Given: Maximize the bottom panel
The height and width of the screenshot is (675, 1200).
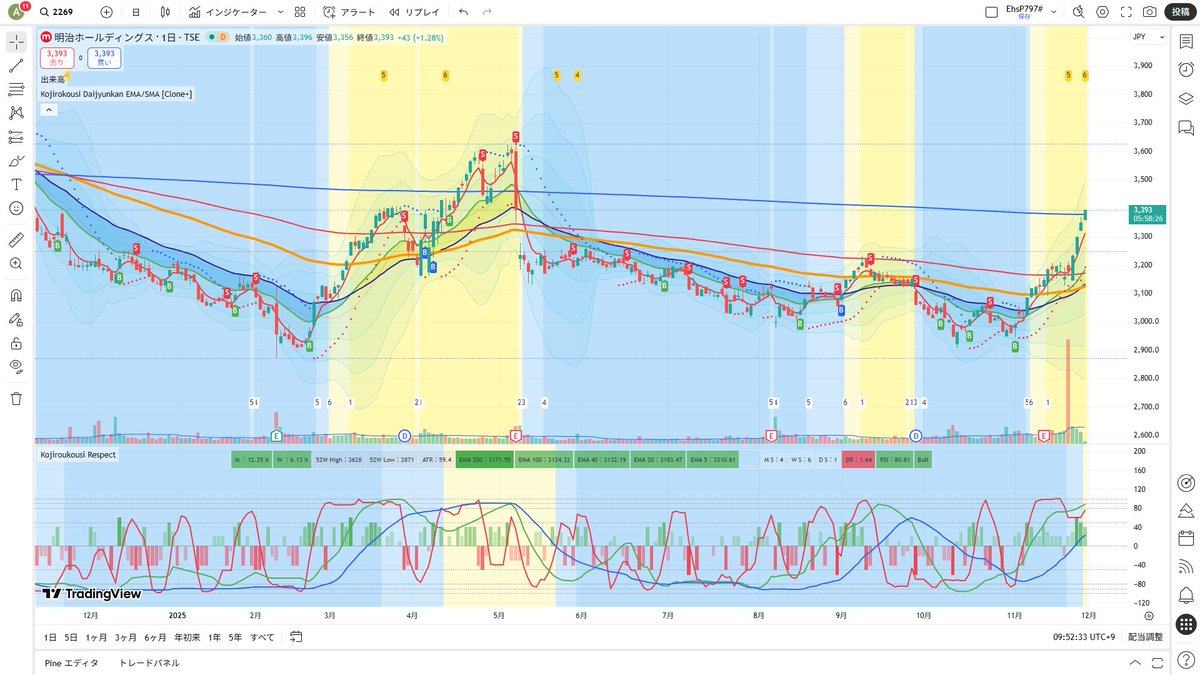Looking at the screenshot, I should (x=1156, y=663).
